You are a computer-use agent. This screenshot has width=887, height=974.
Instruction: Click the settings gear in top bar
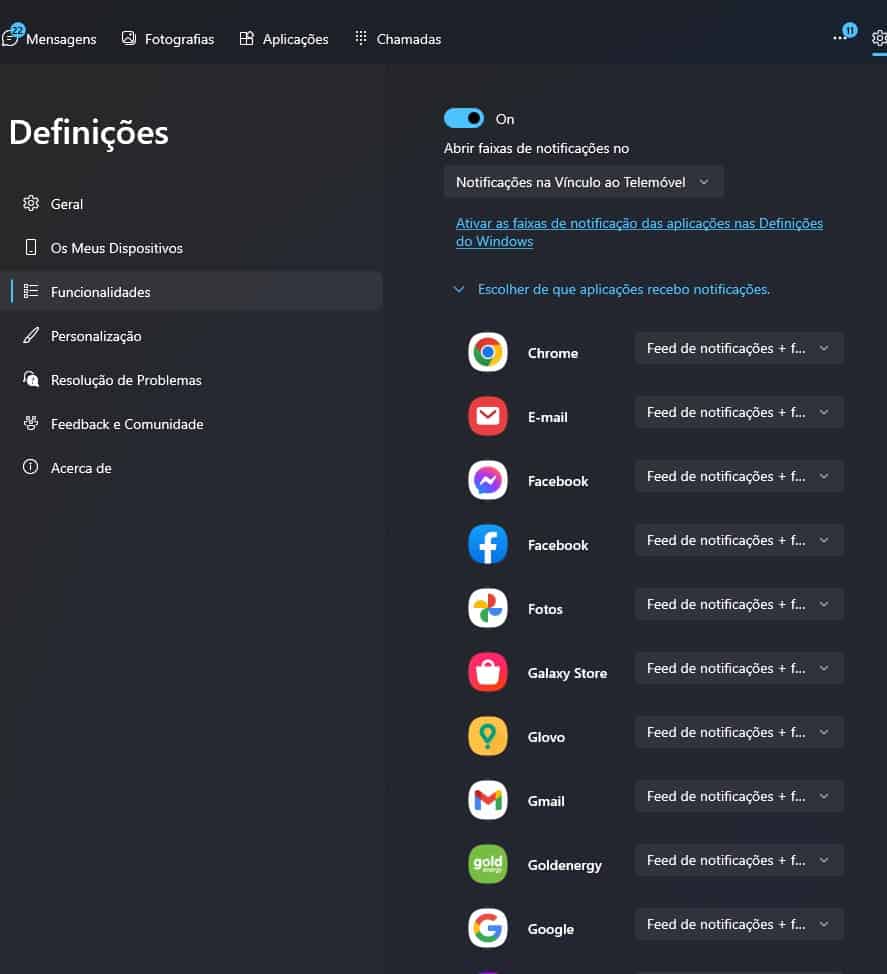pyautogui.click(x=880, y=38)
